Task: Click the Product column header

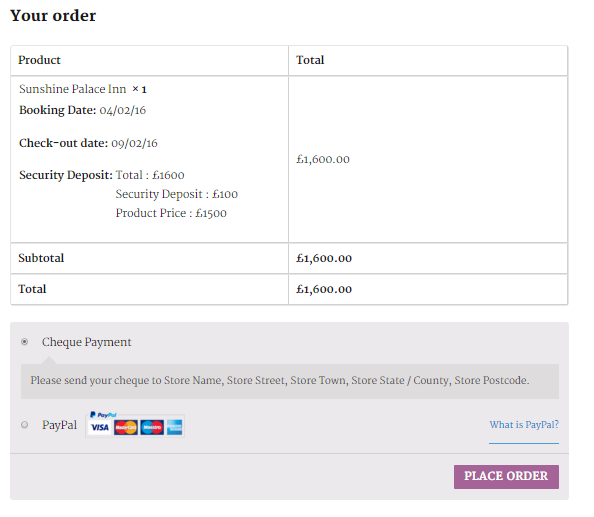Action: (x=39, y=60)
